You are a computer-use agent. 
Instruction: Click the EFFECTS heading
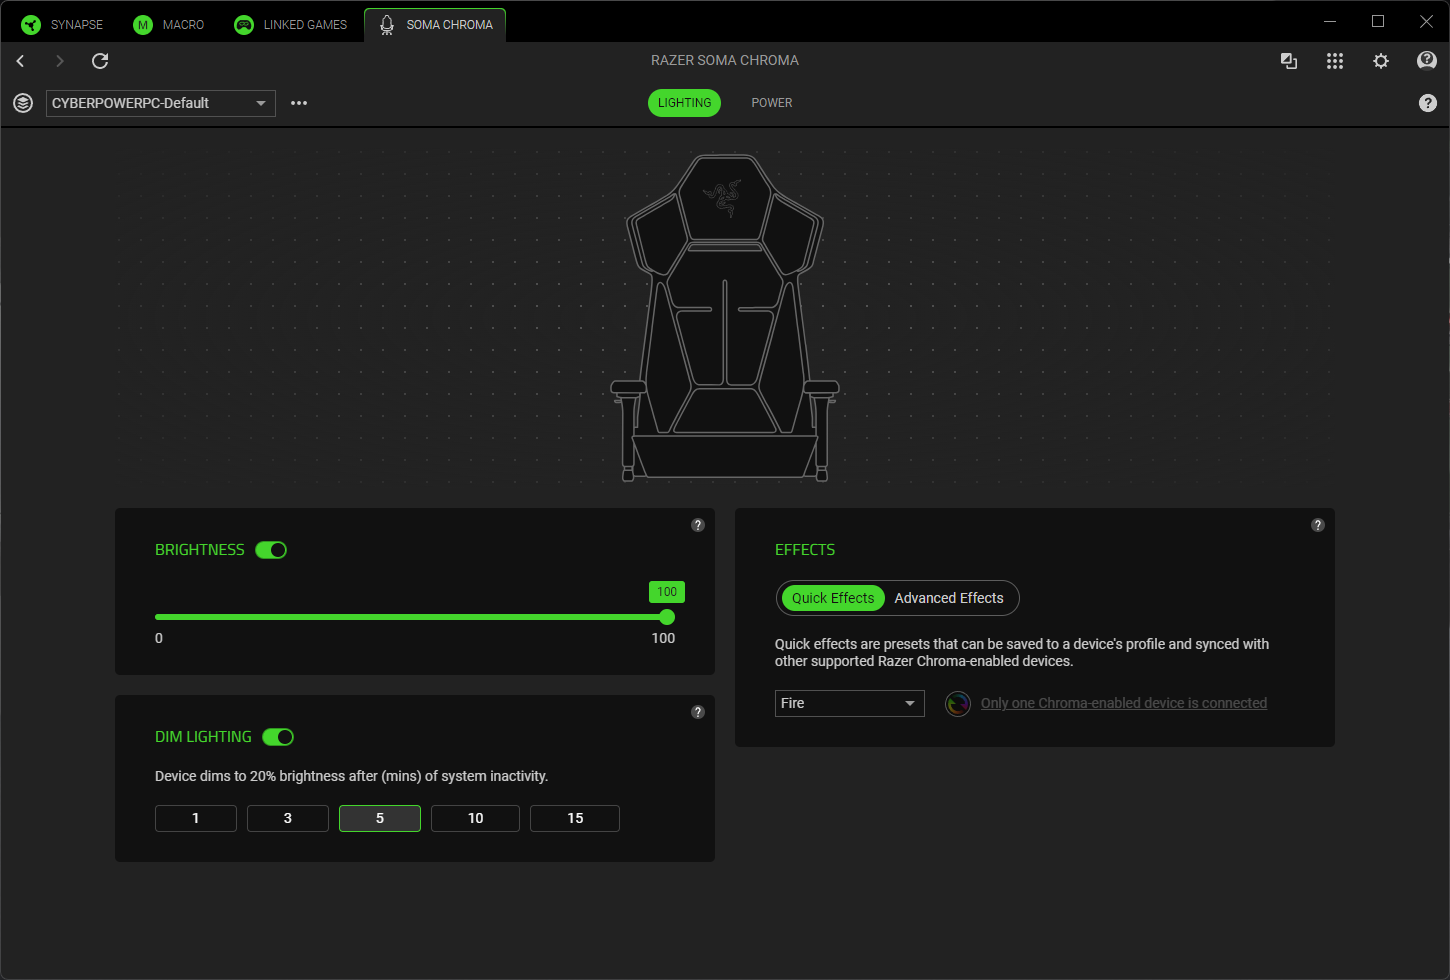click(x=805, y=550)
